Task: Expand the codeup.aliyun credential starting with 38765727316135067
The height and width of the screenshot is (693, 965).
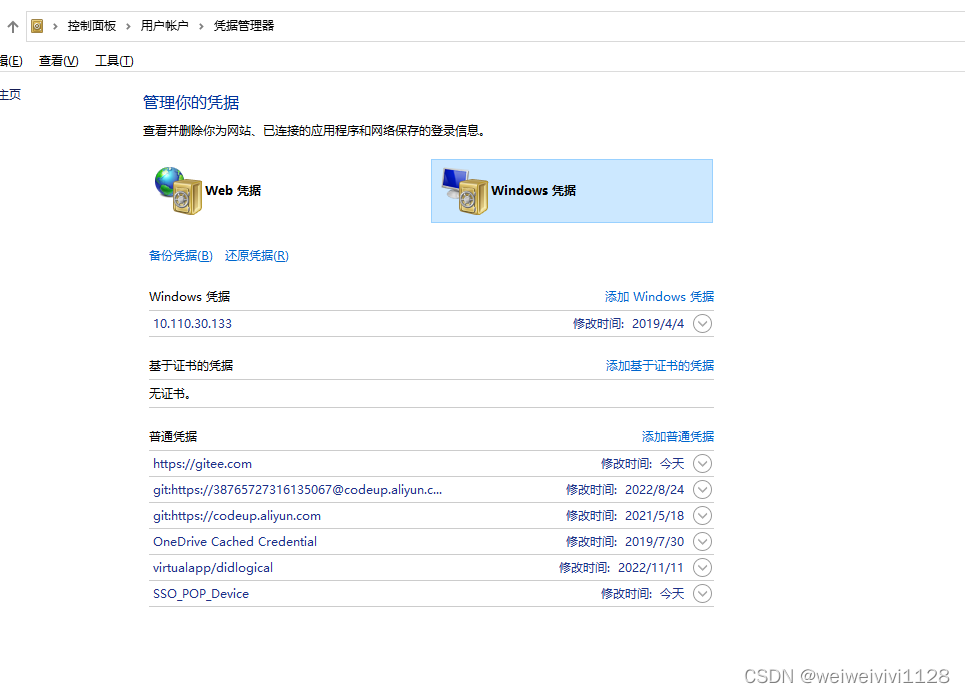Action: [x=702, y=489]
